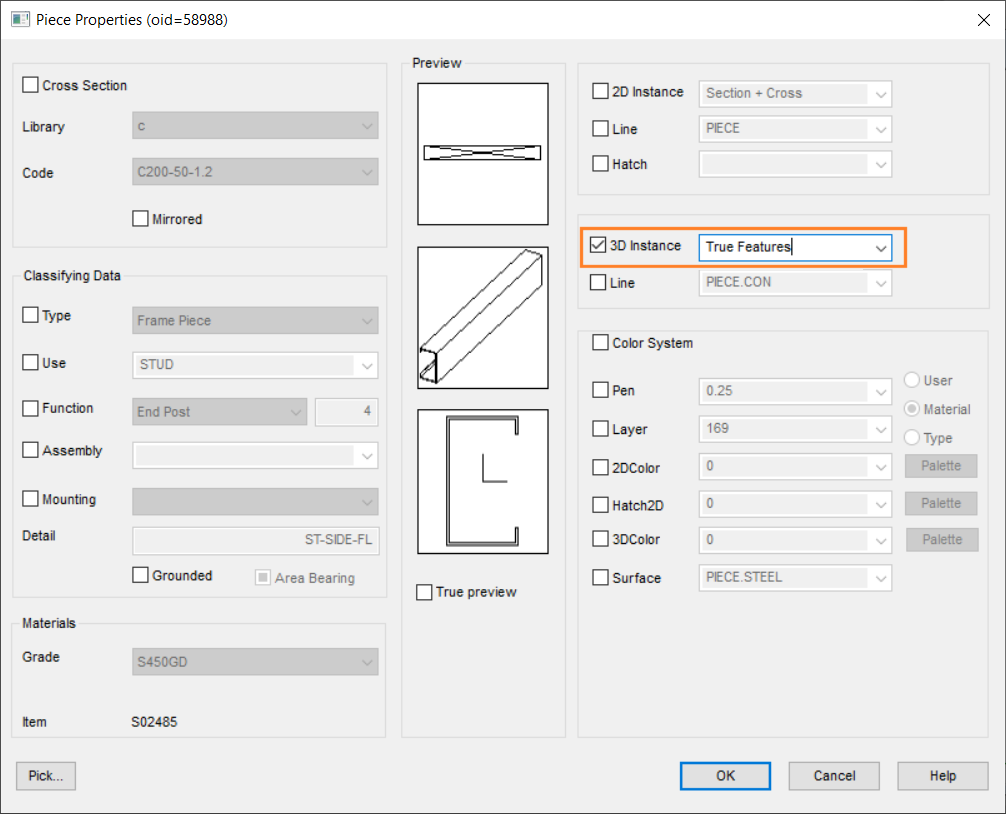Screen dimensions: 1006x814
Task: Expand the Use dropdown showing STUD
Action: pyautogui.click(x=366, y=365)
